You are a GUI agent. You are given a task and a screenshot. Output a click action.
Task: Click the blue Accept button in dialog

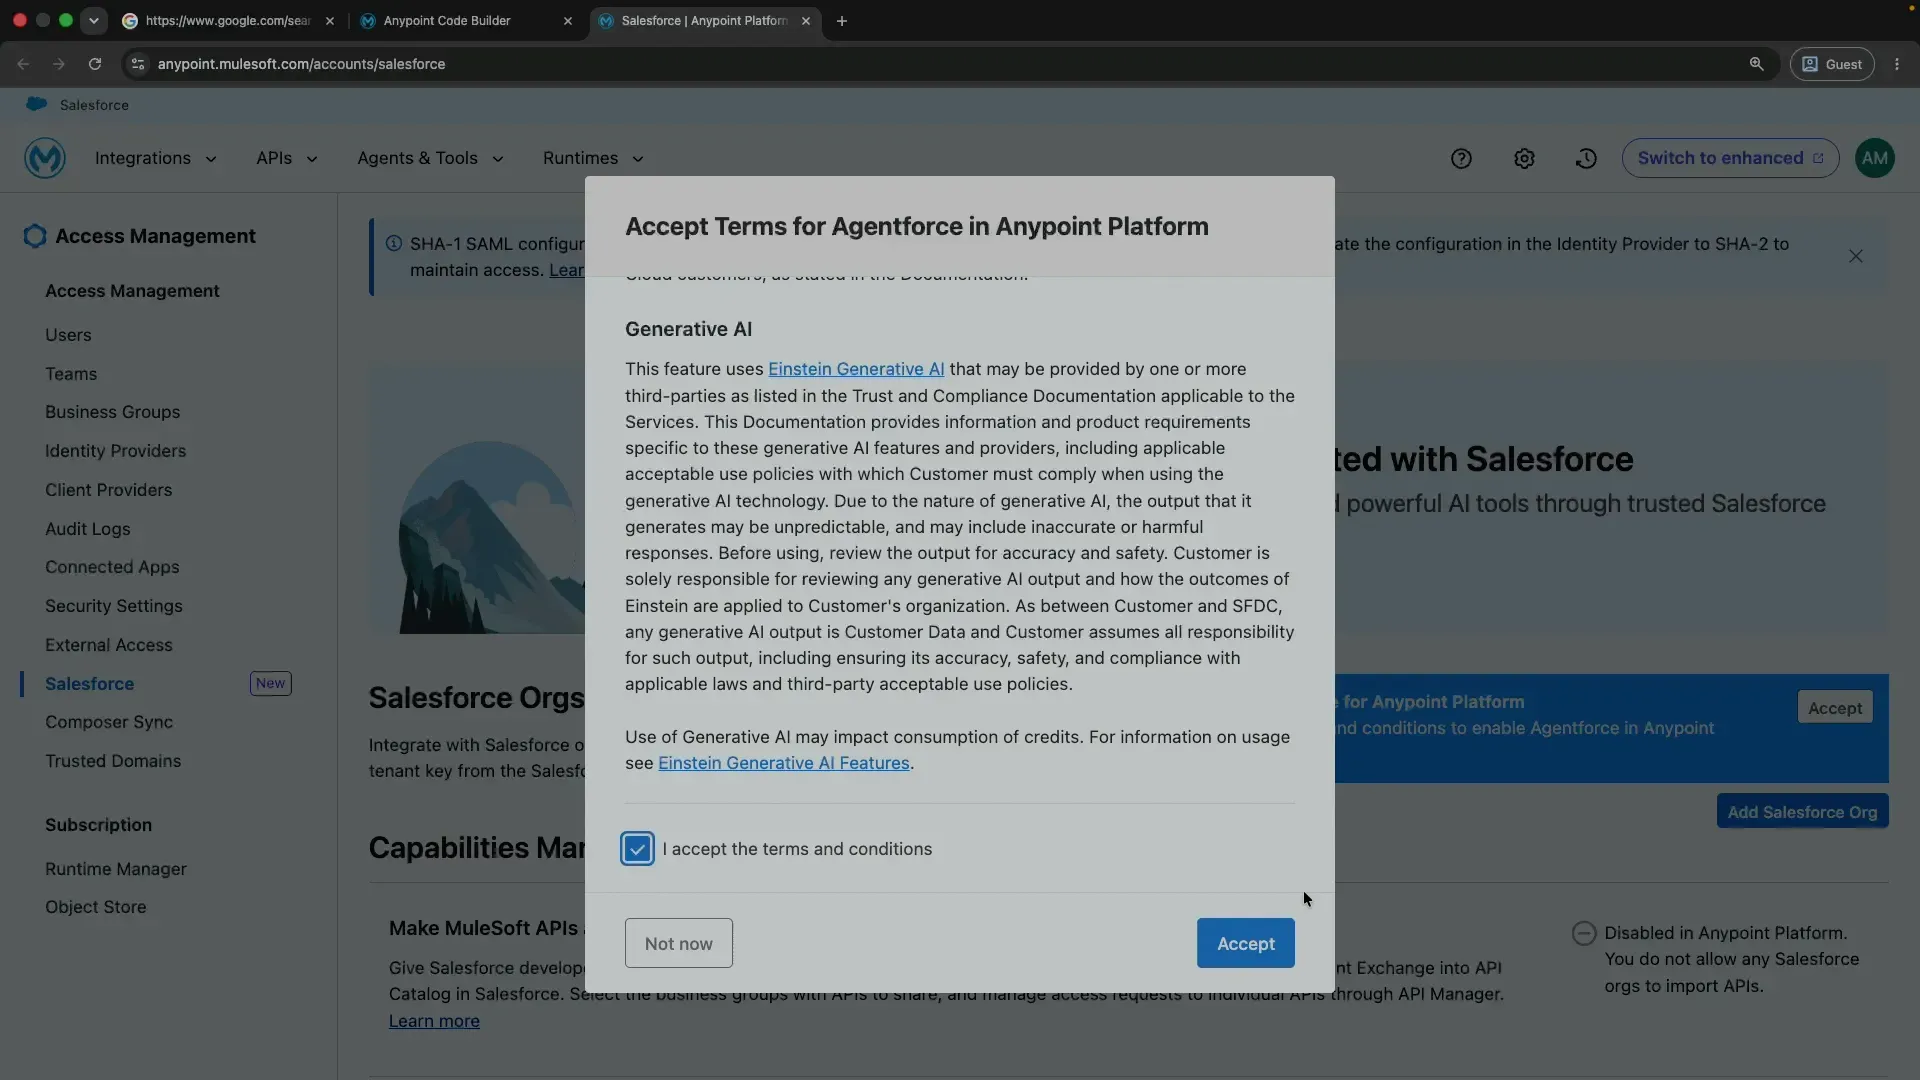pyautogui.click(x=1245, y=943)
